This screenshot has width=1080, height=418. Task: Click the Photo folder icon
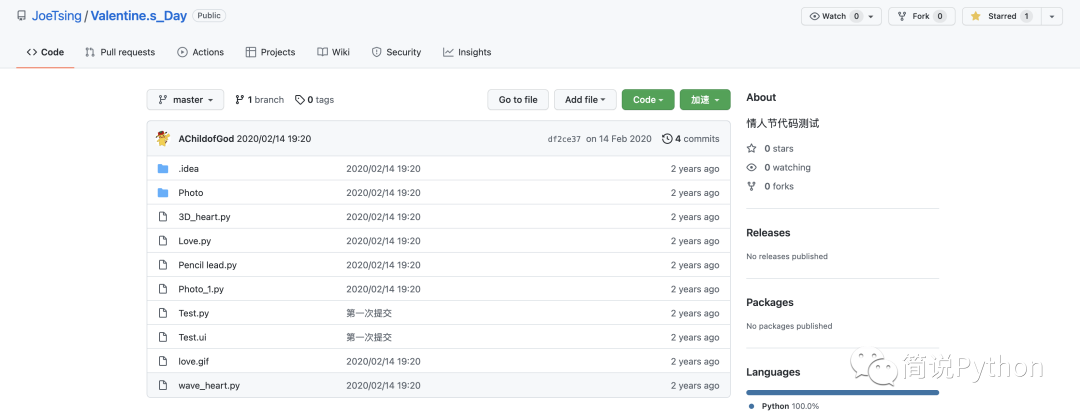tap(163, 193)
